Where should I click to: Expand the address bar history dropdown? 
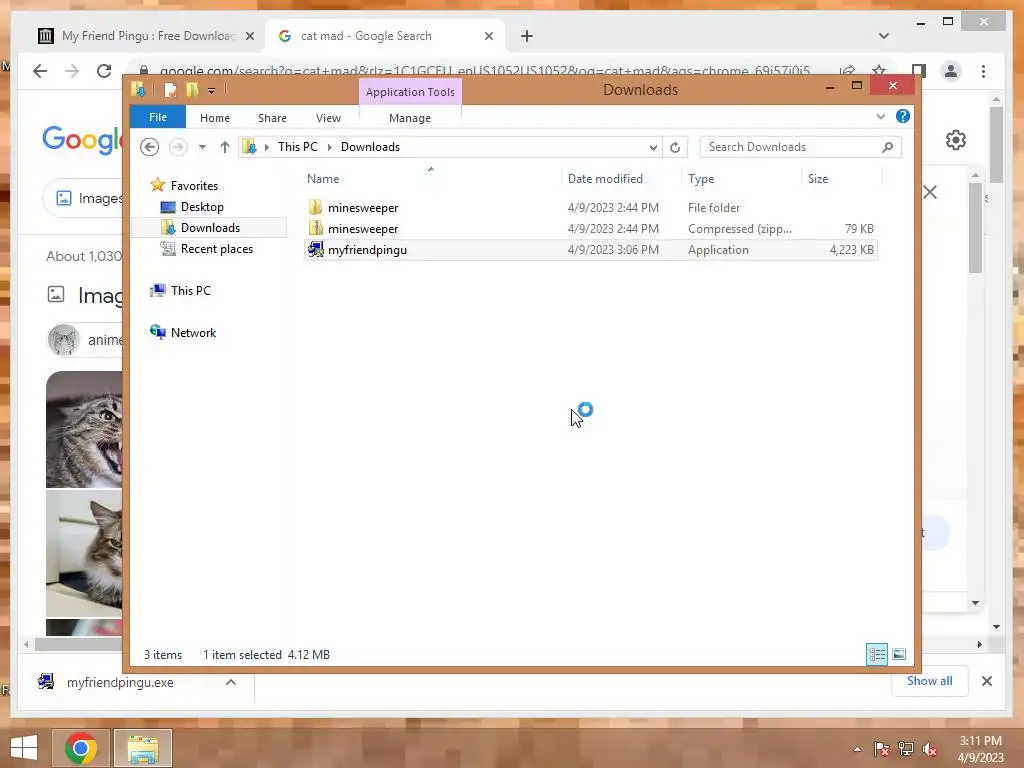click(652, 148)
